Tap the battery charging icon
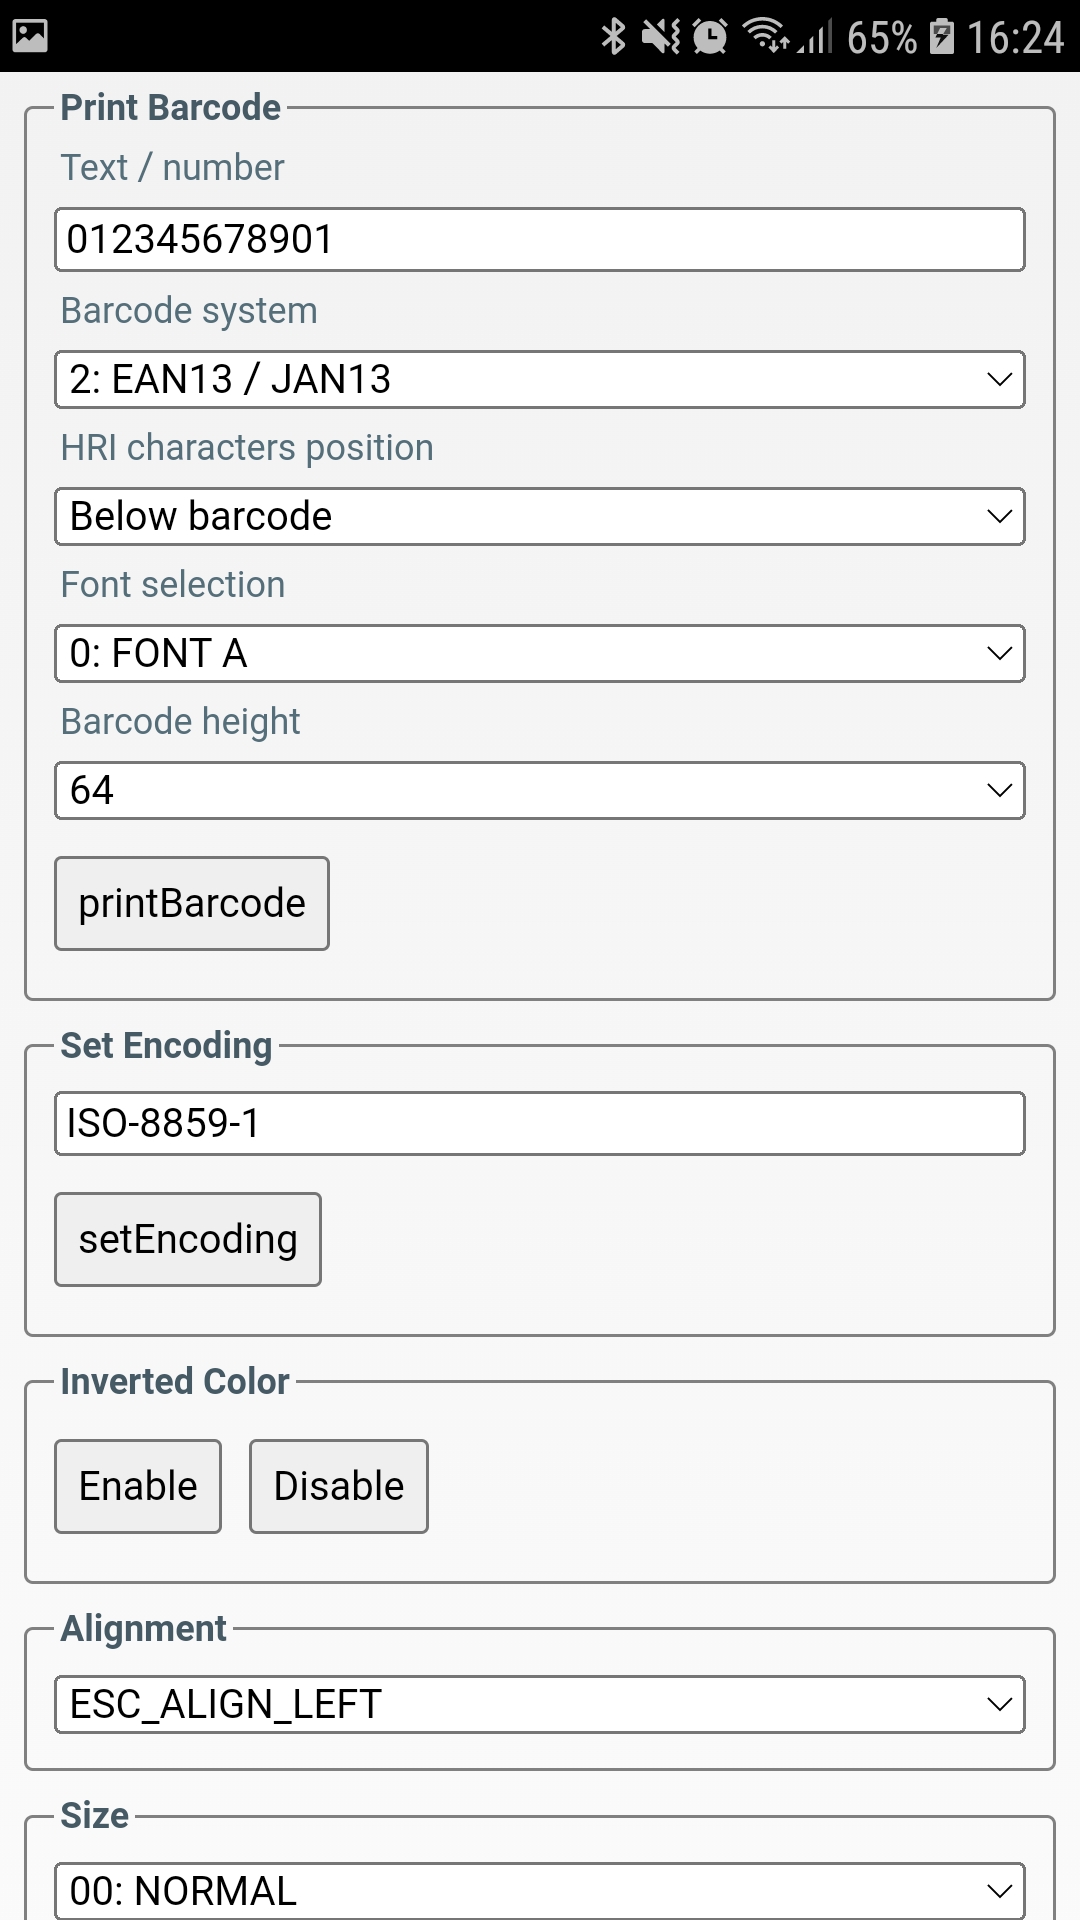Image resolution: width=1080 pixels, height=1920 pixels. click(x=941, y=36)
